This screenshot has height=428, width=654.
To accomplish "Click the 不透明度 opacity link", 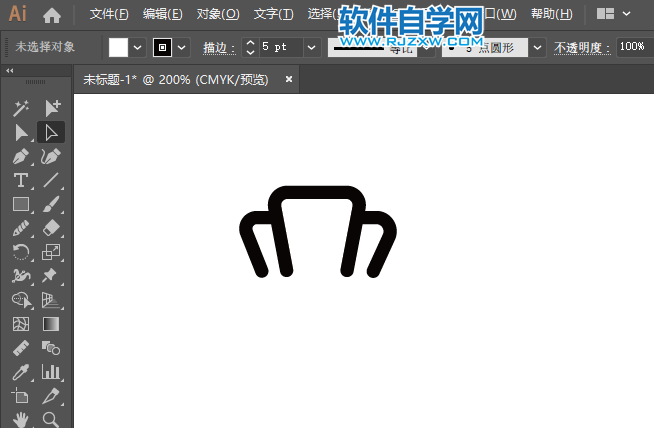I will (x=582, y=48).
